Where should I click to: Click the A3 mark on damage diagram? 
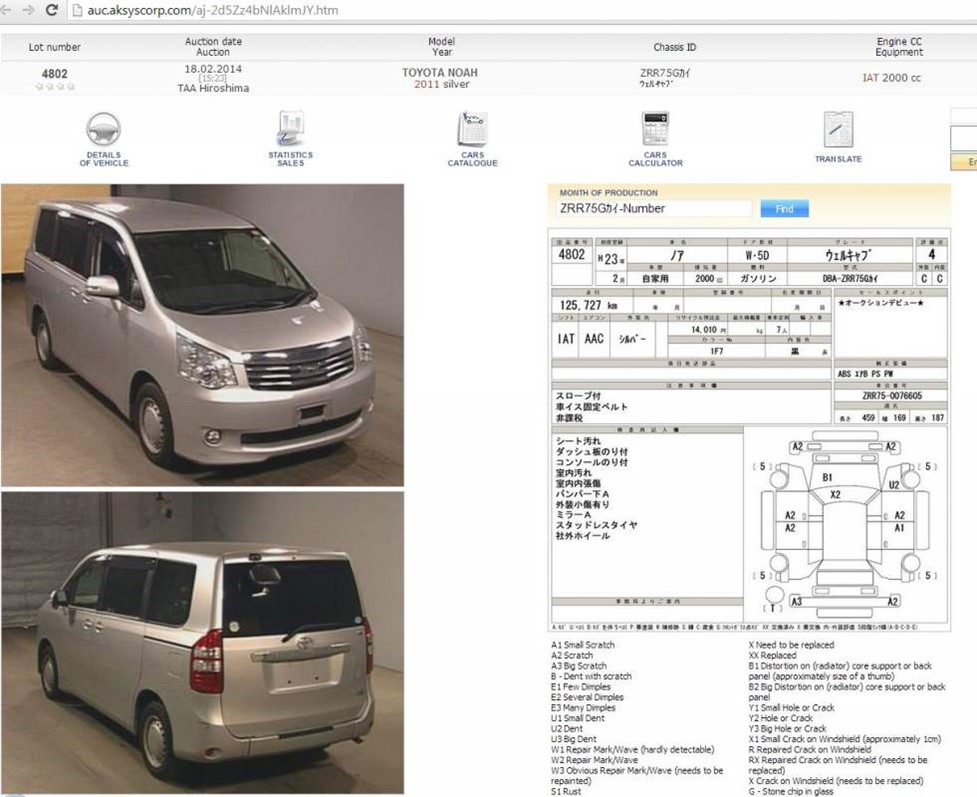point(796,601)
